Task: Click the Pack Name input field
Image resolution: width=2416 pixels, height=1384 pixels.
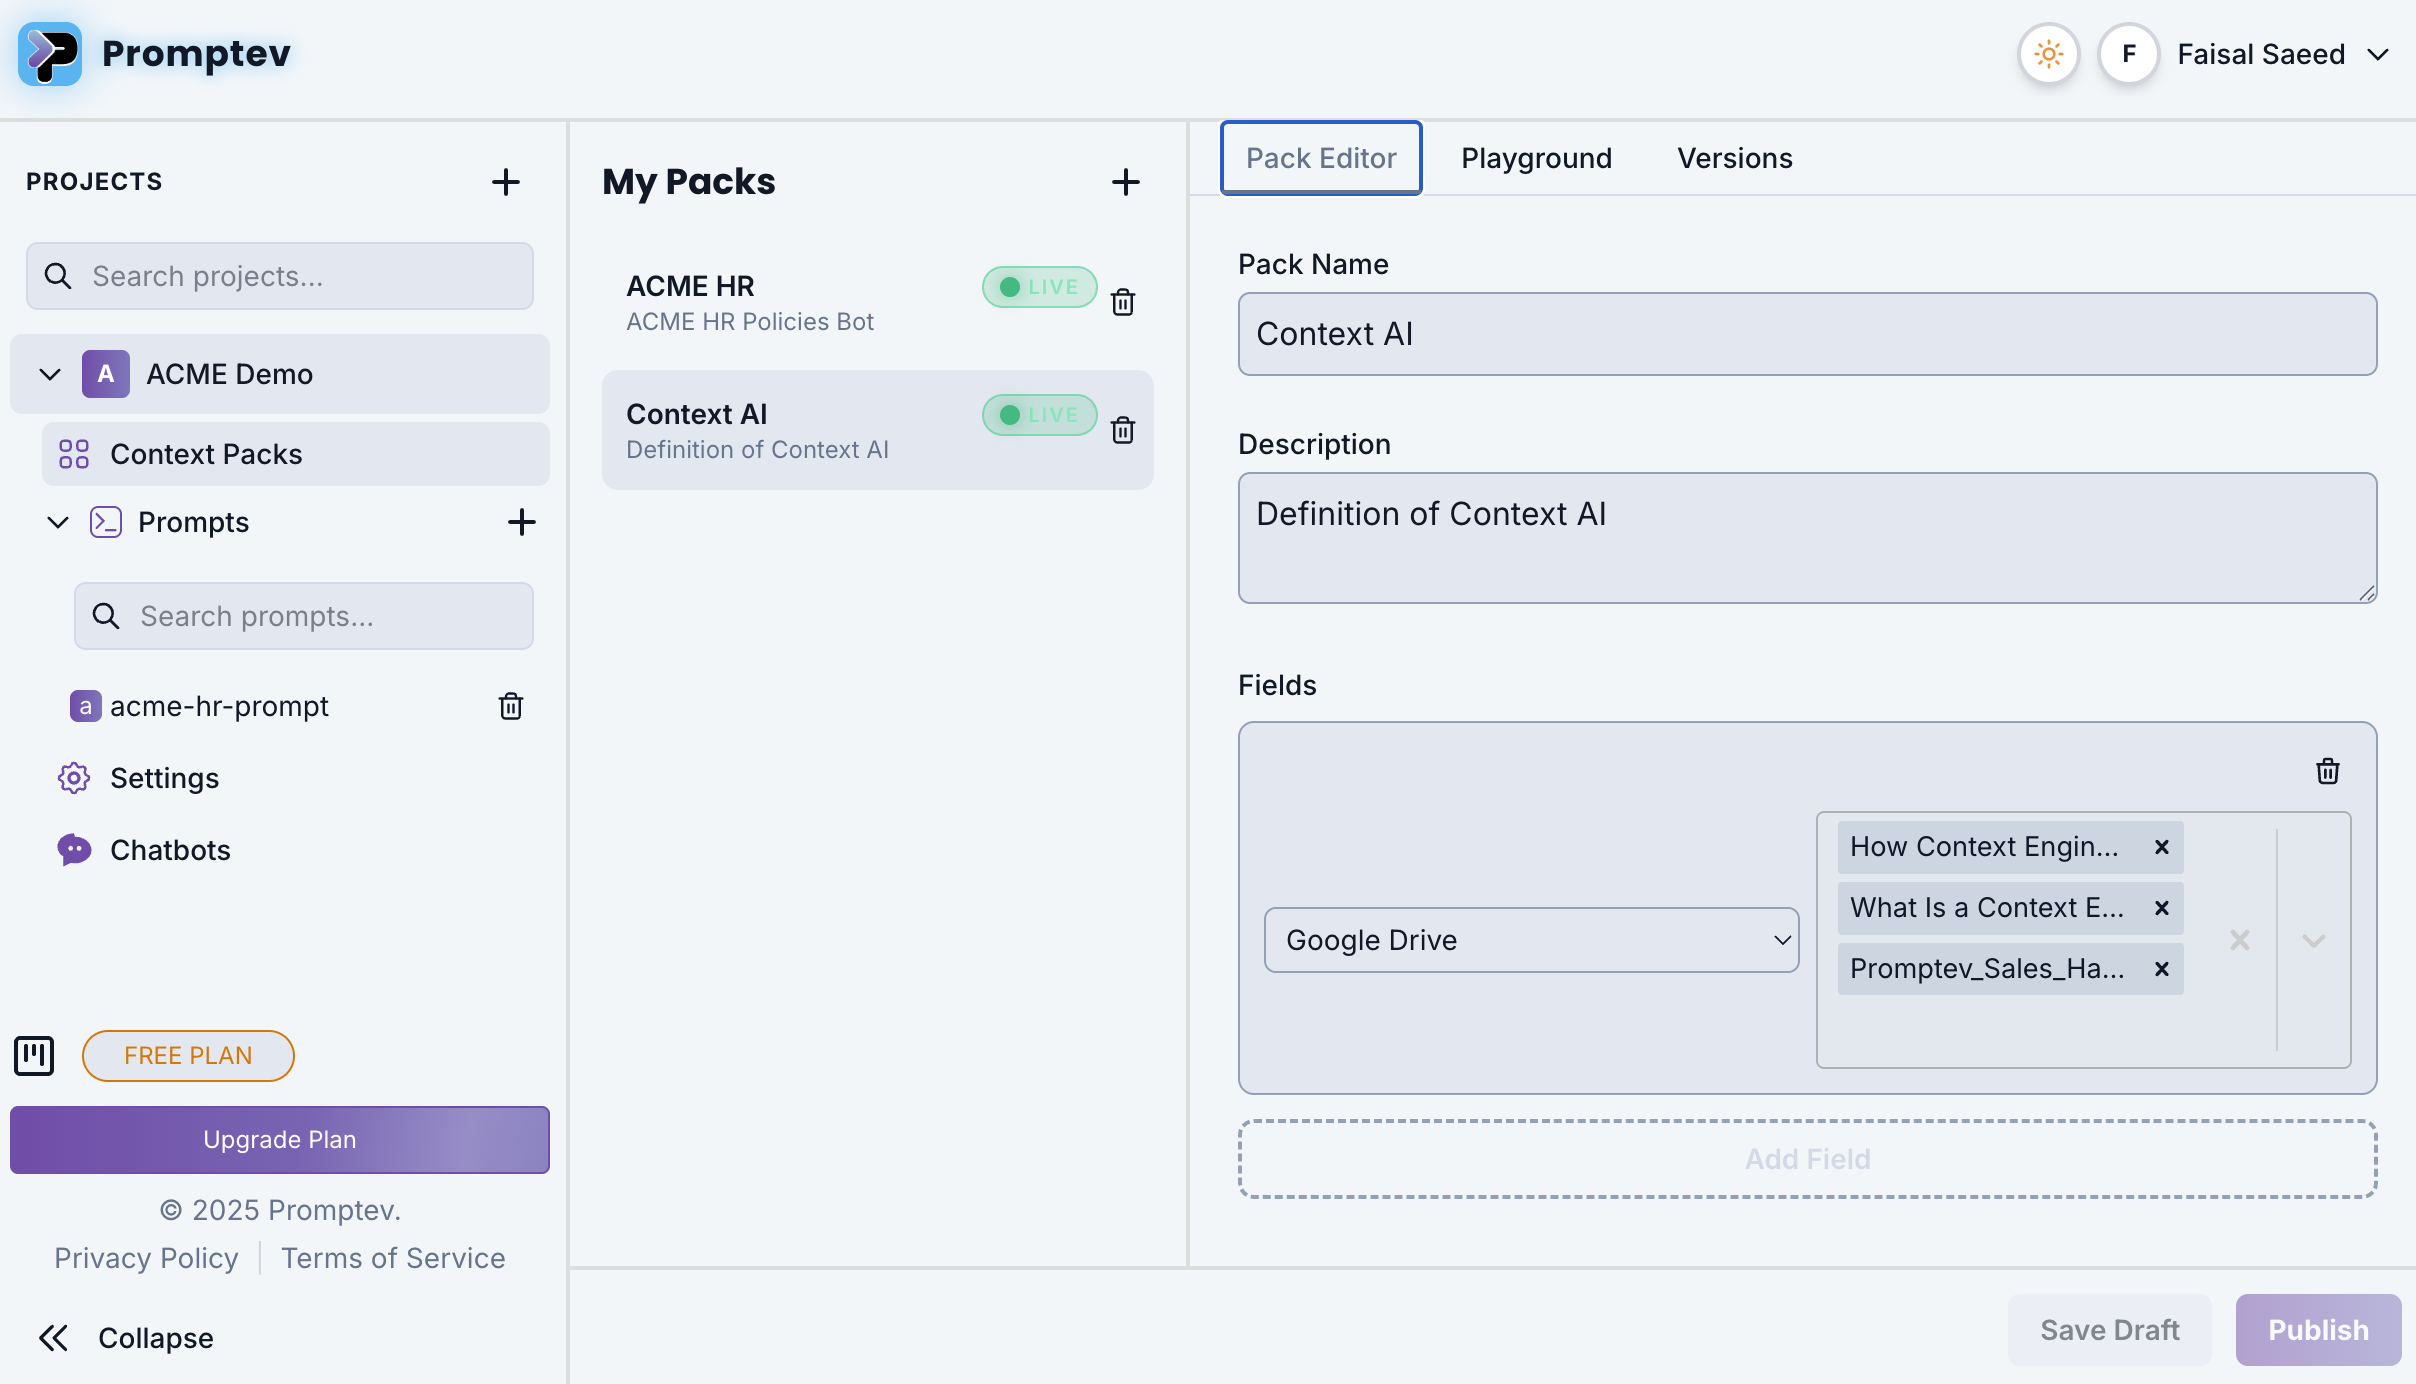Action: (x=1806, y=334)
